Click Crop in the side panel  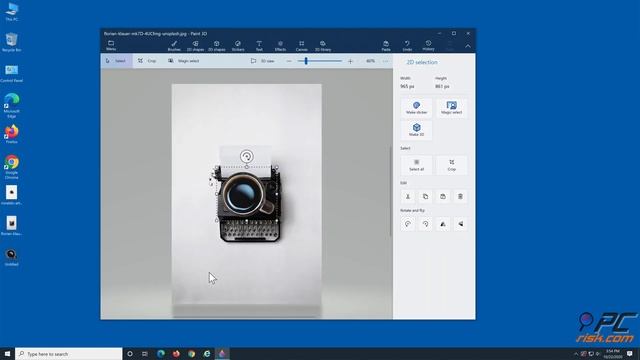tap(451, 165)
